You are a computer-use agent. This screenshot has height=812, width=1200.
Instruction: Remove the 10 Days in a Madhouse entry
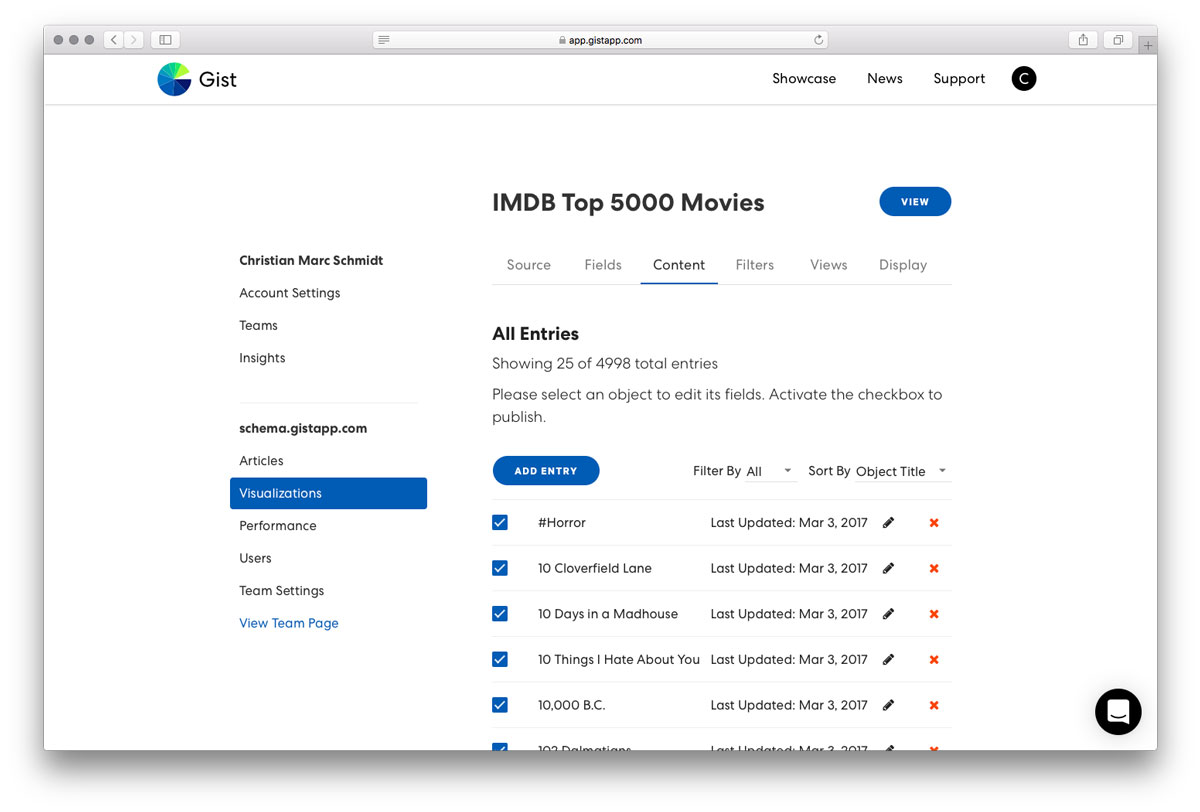click(934, 614)
